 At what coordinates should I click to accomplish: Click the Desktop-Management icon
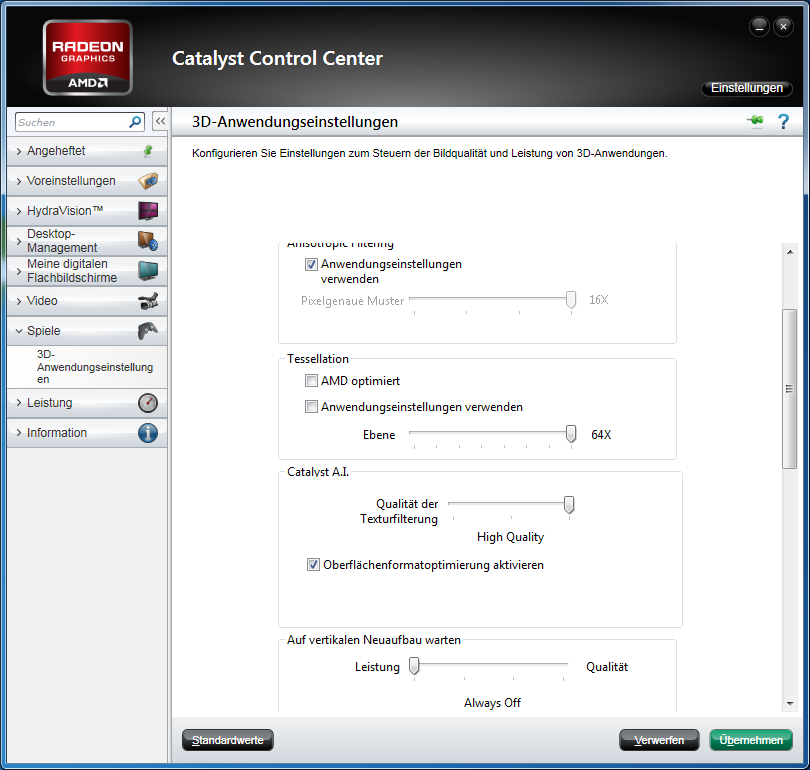pos(148,241)
